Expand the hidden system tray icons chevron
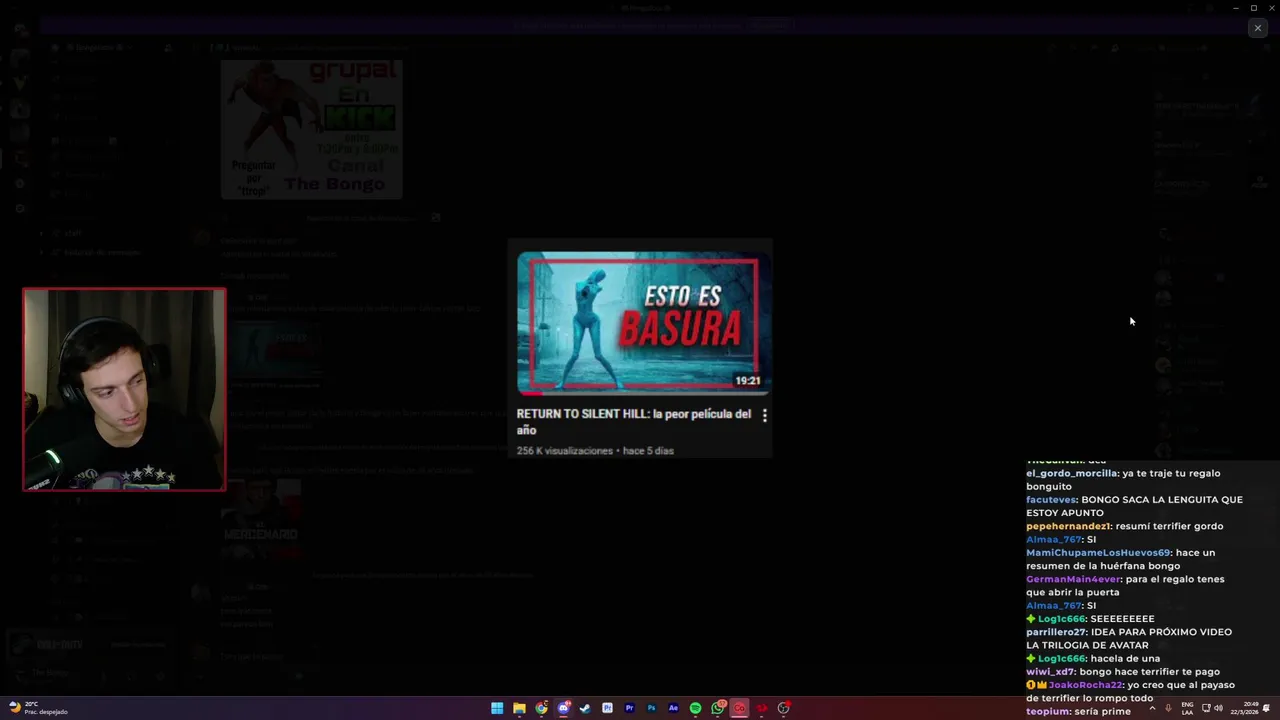Viewport: 1280px width, 720px height. coord(1152,708)
